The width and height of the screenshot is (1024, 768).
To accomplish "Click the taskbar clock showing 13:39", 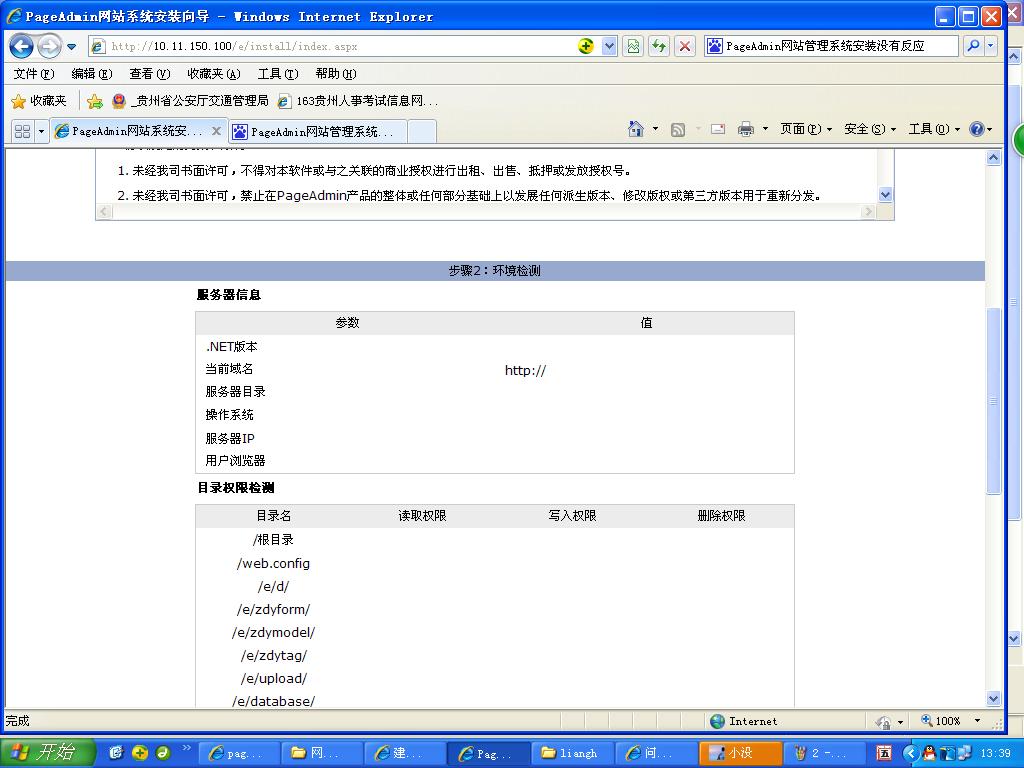I will pos(995,753).
